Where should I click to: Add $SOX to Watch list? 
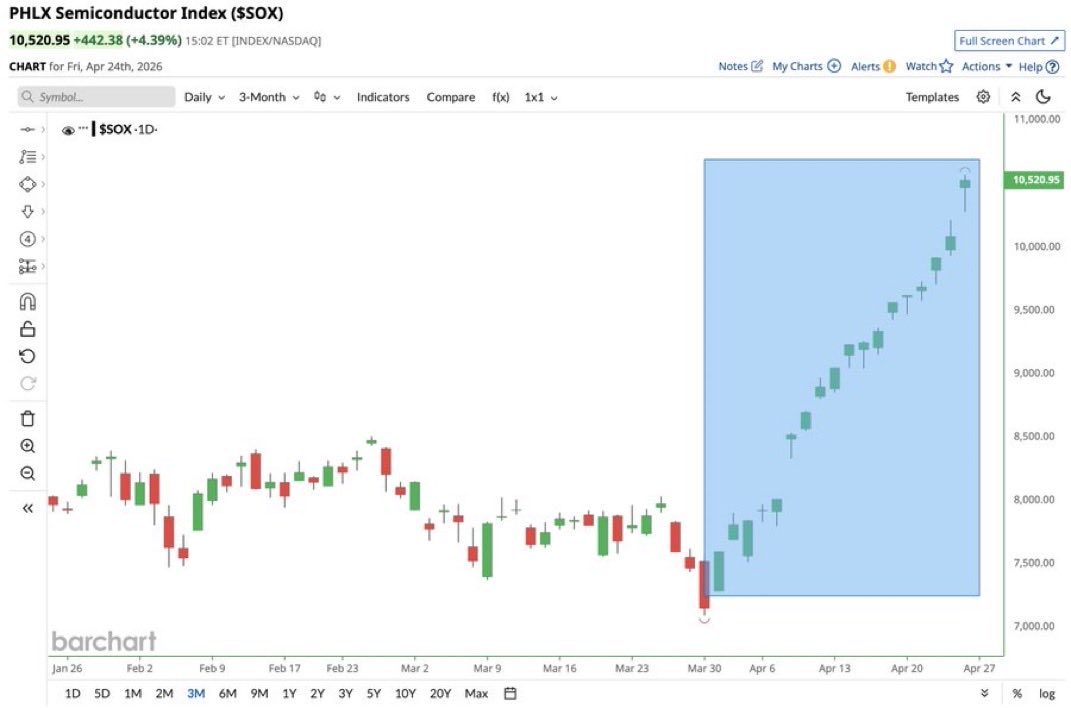[x=929, y=66]
